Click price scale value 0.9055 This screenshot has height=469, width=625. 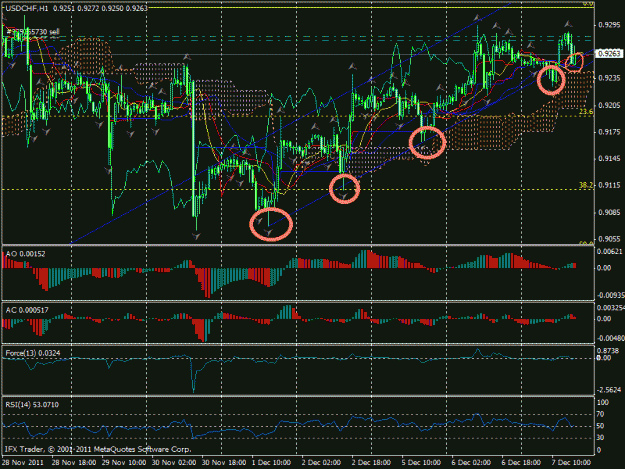pyautogui.click(x=609, y=239)
